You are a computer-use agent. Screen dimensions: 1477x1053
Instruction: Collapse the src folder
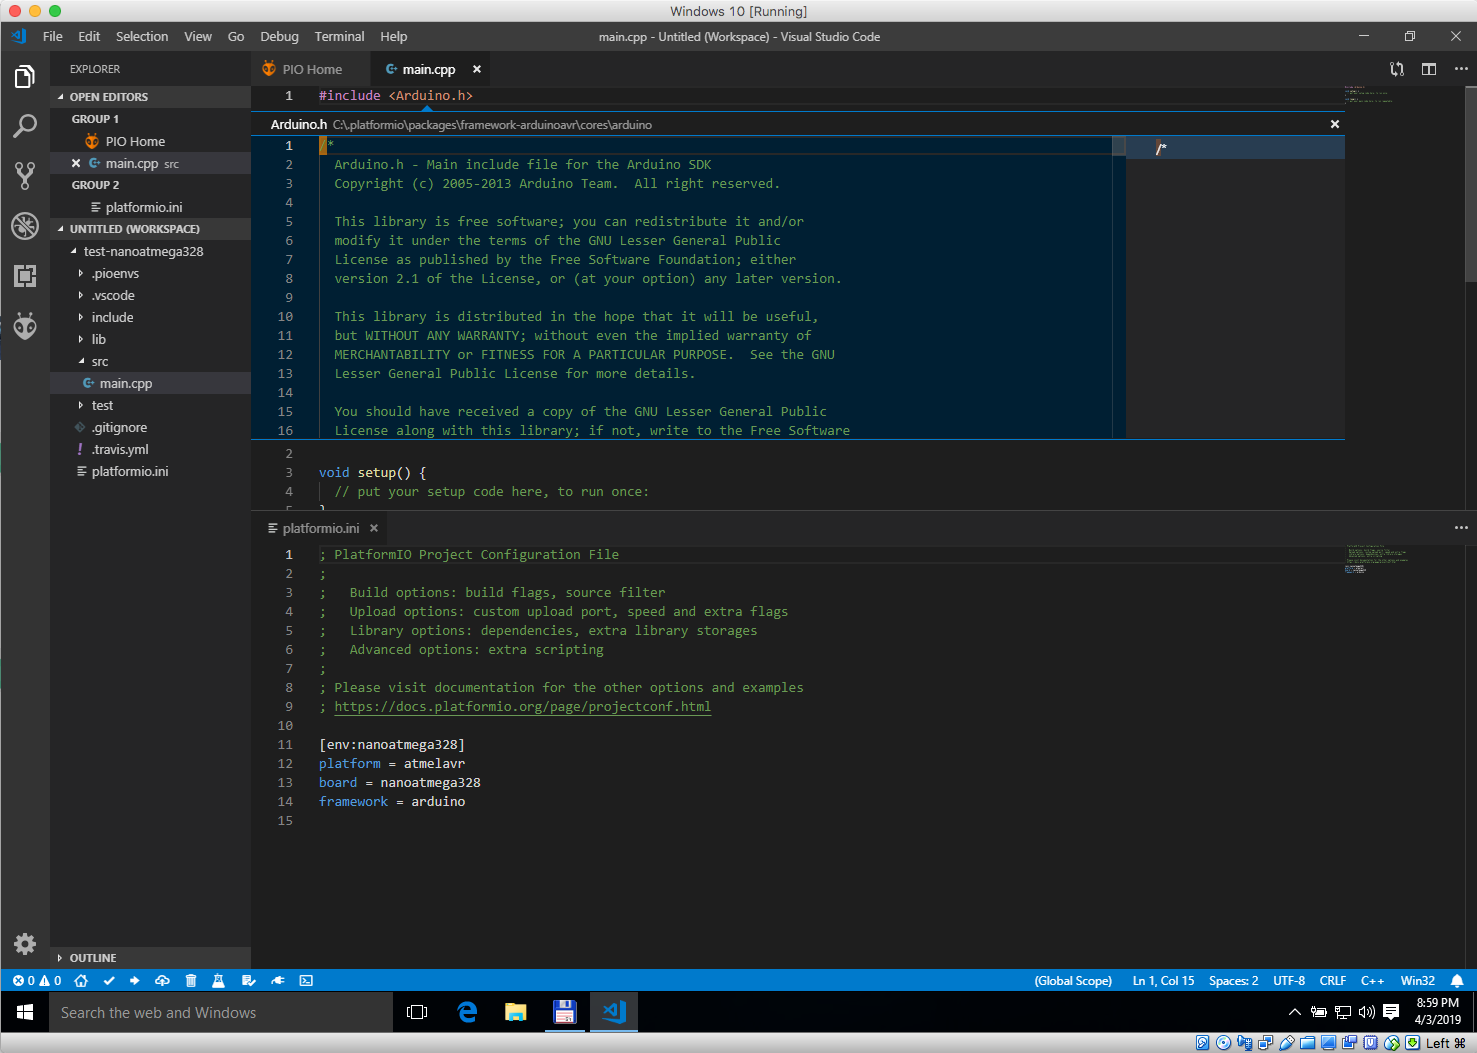click(x=99, y=361)
